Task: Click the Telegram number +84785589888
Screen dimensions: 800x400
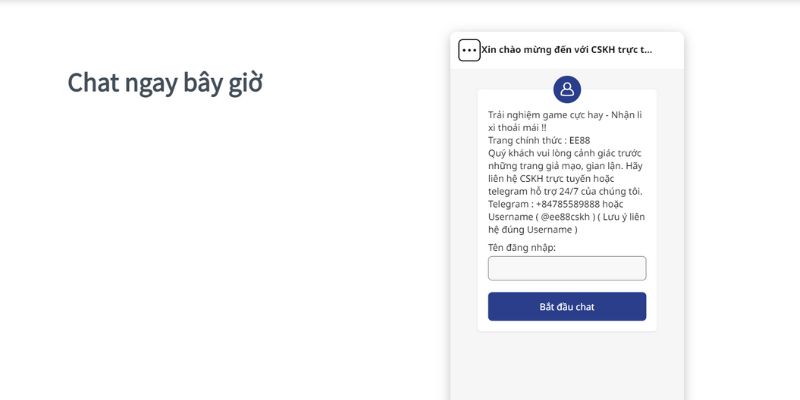Action: tap(568, 204)
